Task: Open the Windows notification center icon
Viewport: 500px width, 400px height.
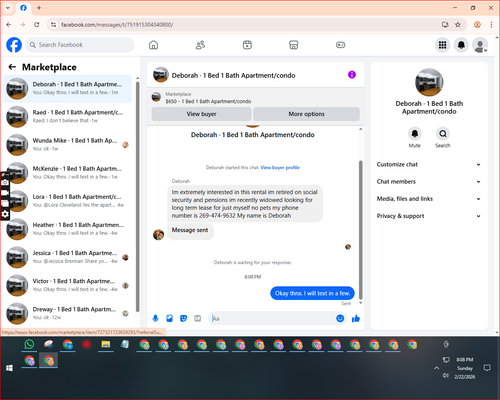Action: click(487, 368)
